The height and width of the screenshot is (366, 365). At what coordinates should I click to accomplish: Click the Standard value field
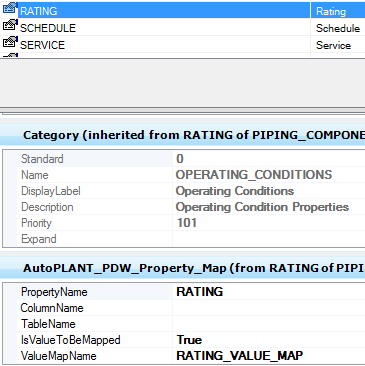click(269, 159)
